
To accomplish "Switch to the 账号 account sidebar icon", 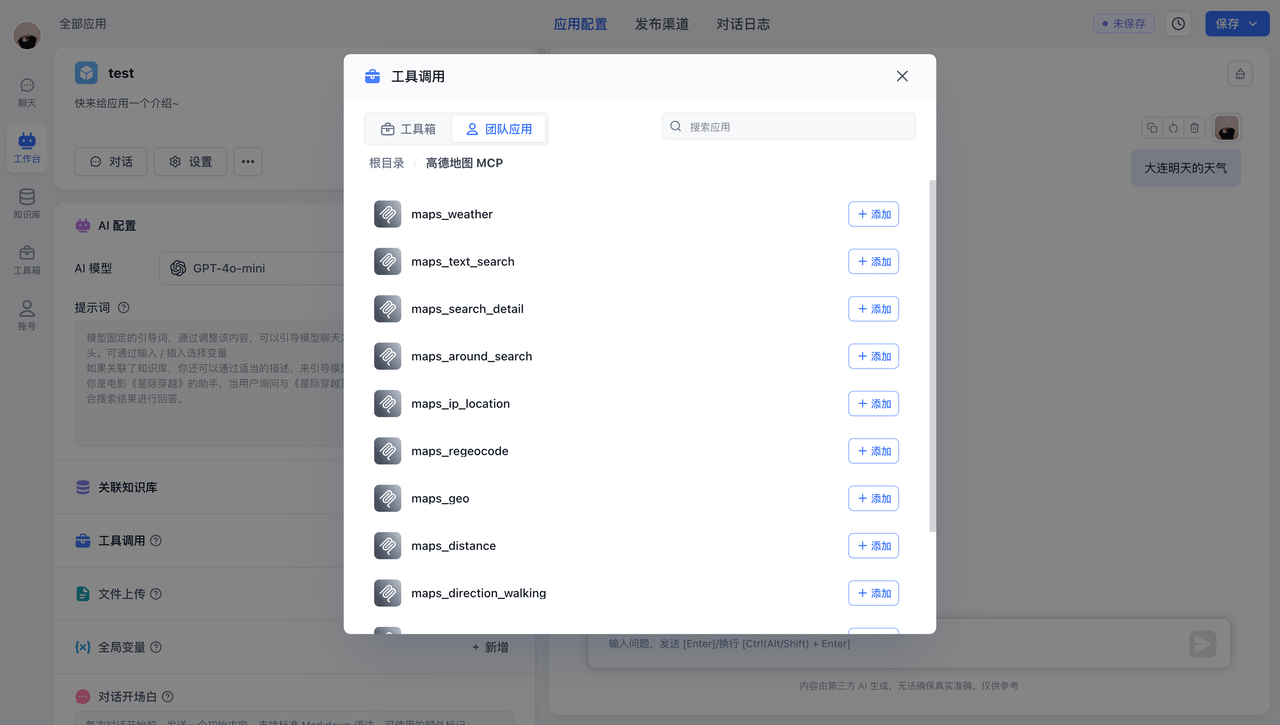I will 26,314.
